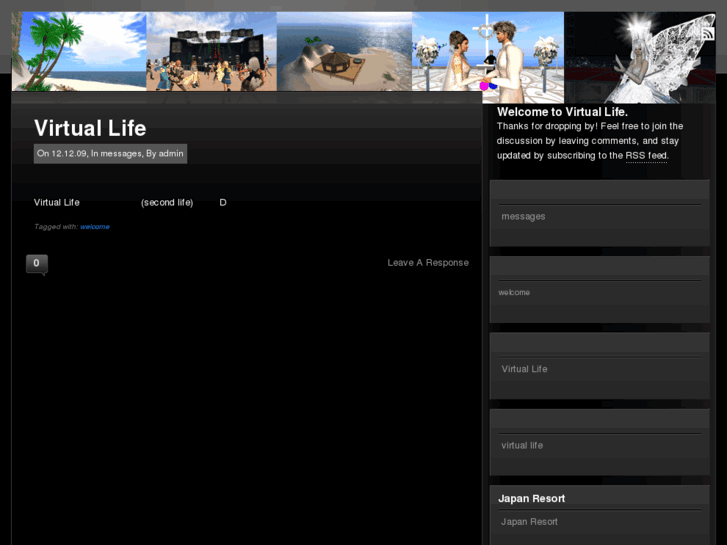Open the welcome tag in sidebar

click(514, 292)
